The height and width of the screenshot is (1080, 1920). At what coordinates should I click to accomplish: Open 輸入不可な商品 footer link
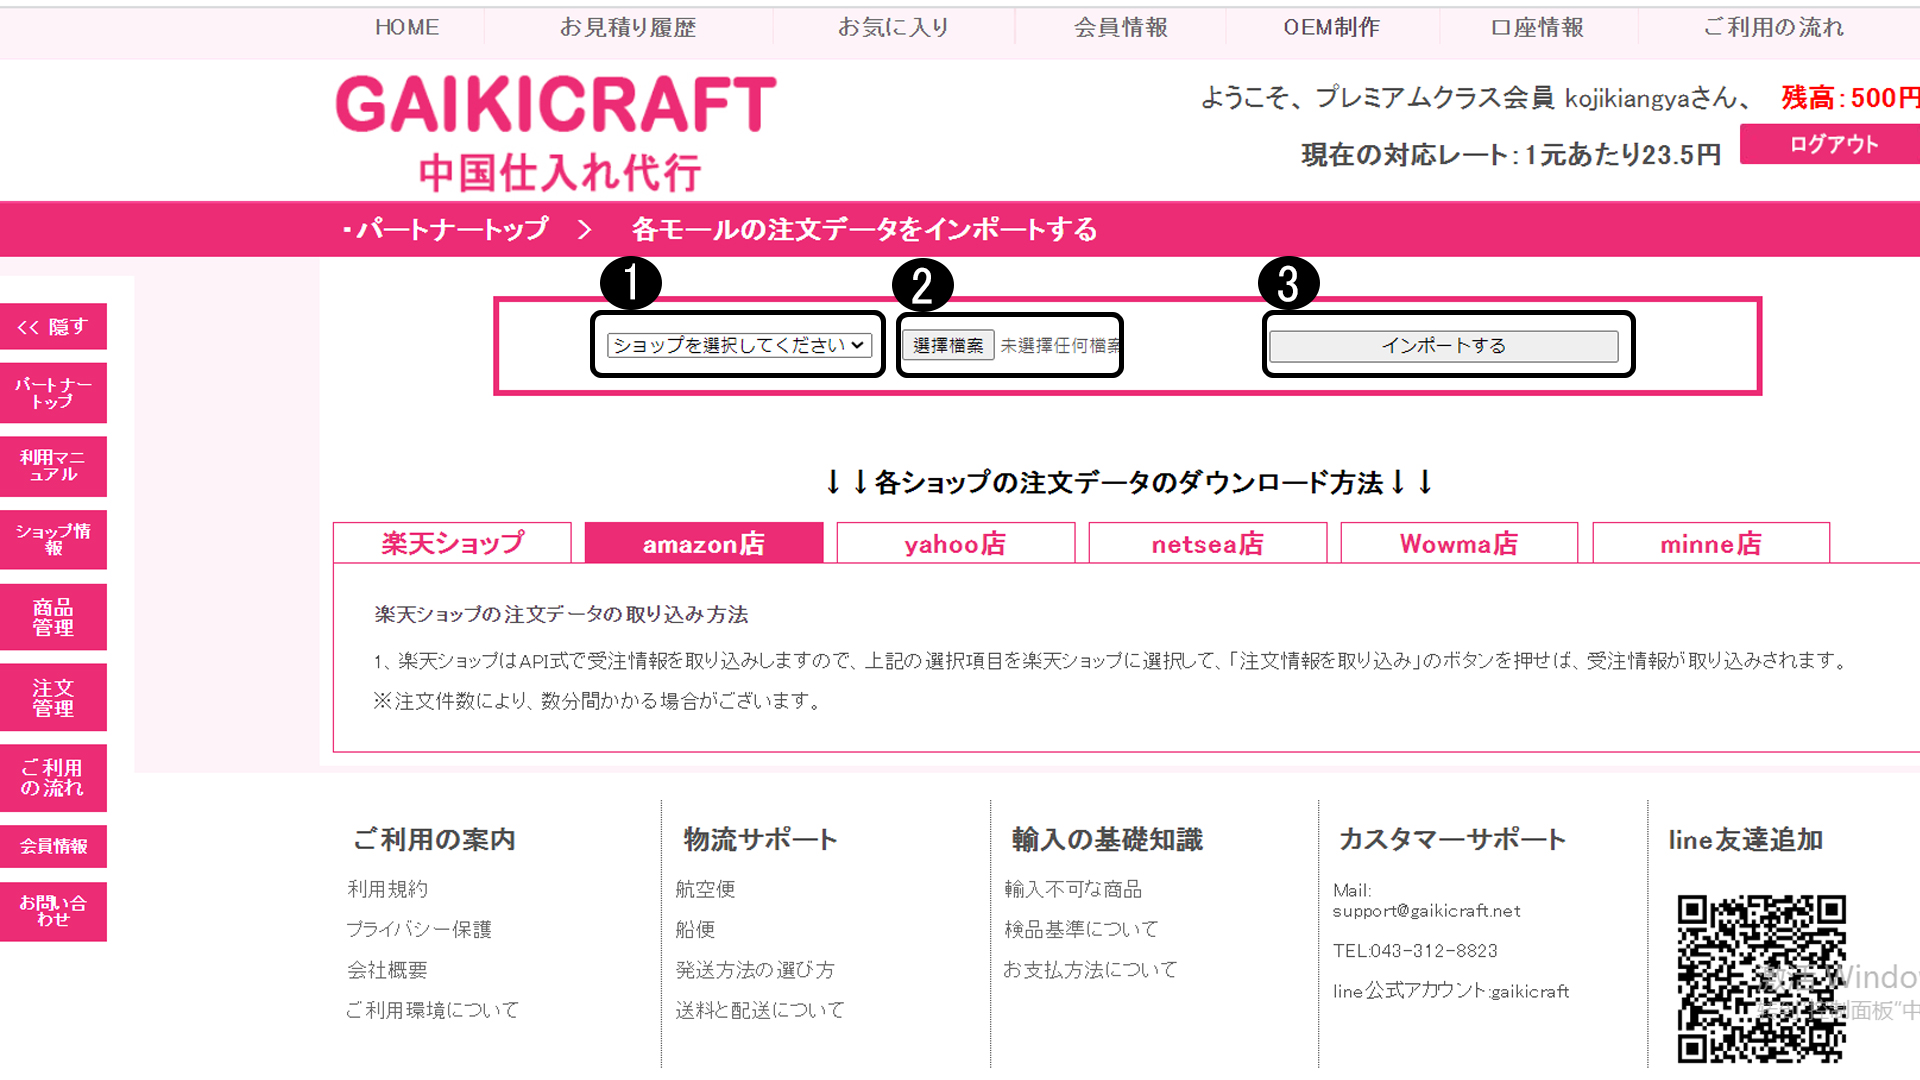1072,889
